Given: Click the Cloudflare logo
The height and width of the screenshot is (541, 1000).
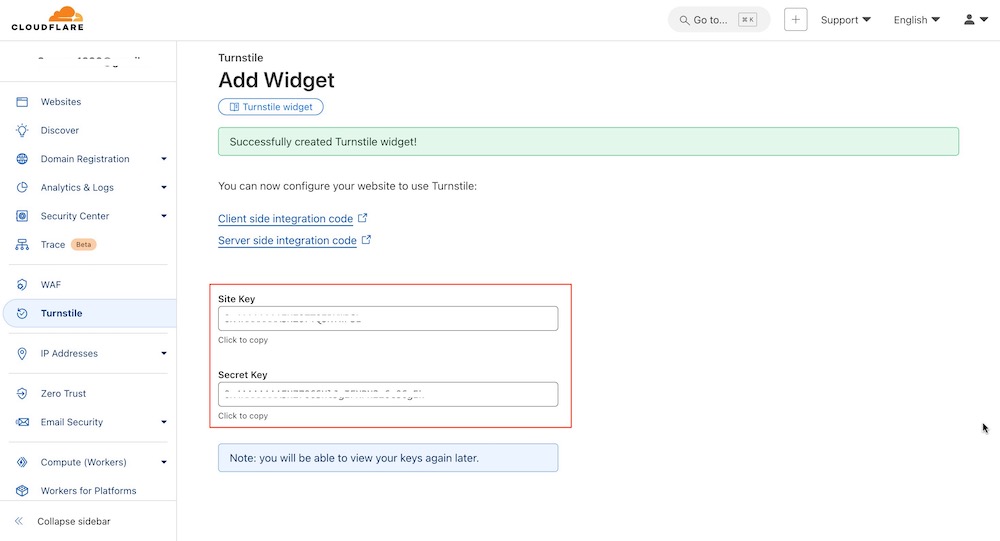Looking at the screenshot, I should click(x=47, y=19).
